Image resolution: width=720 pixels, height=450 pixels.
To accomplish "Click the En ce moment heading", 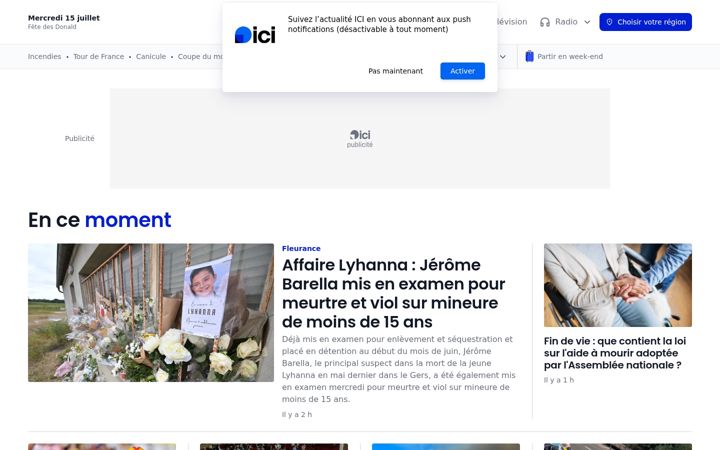I will [x=100, y=219].
